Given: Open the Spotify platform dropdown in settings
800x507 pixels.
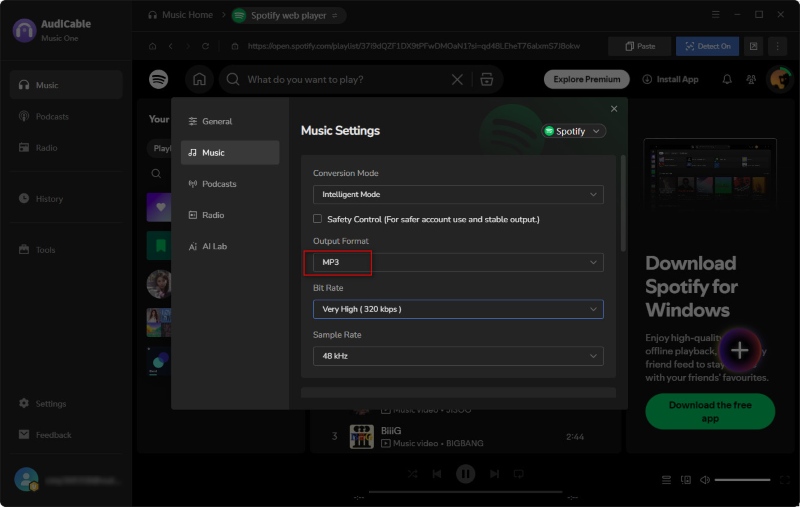Looking at the screenshot, I should pyautogui.click(x=573, y=131).
